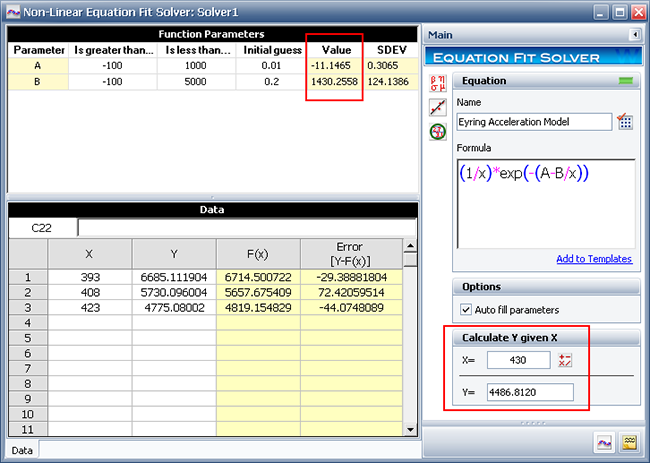Screen dimensions: 650x463
Task: Toggle the Auto fill parameters checkbox
Action: pyautogui.click(x=465, y=309)
